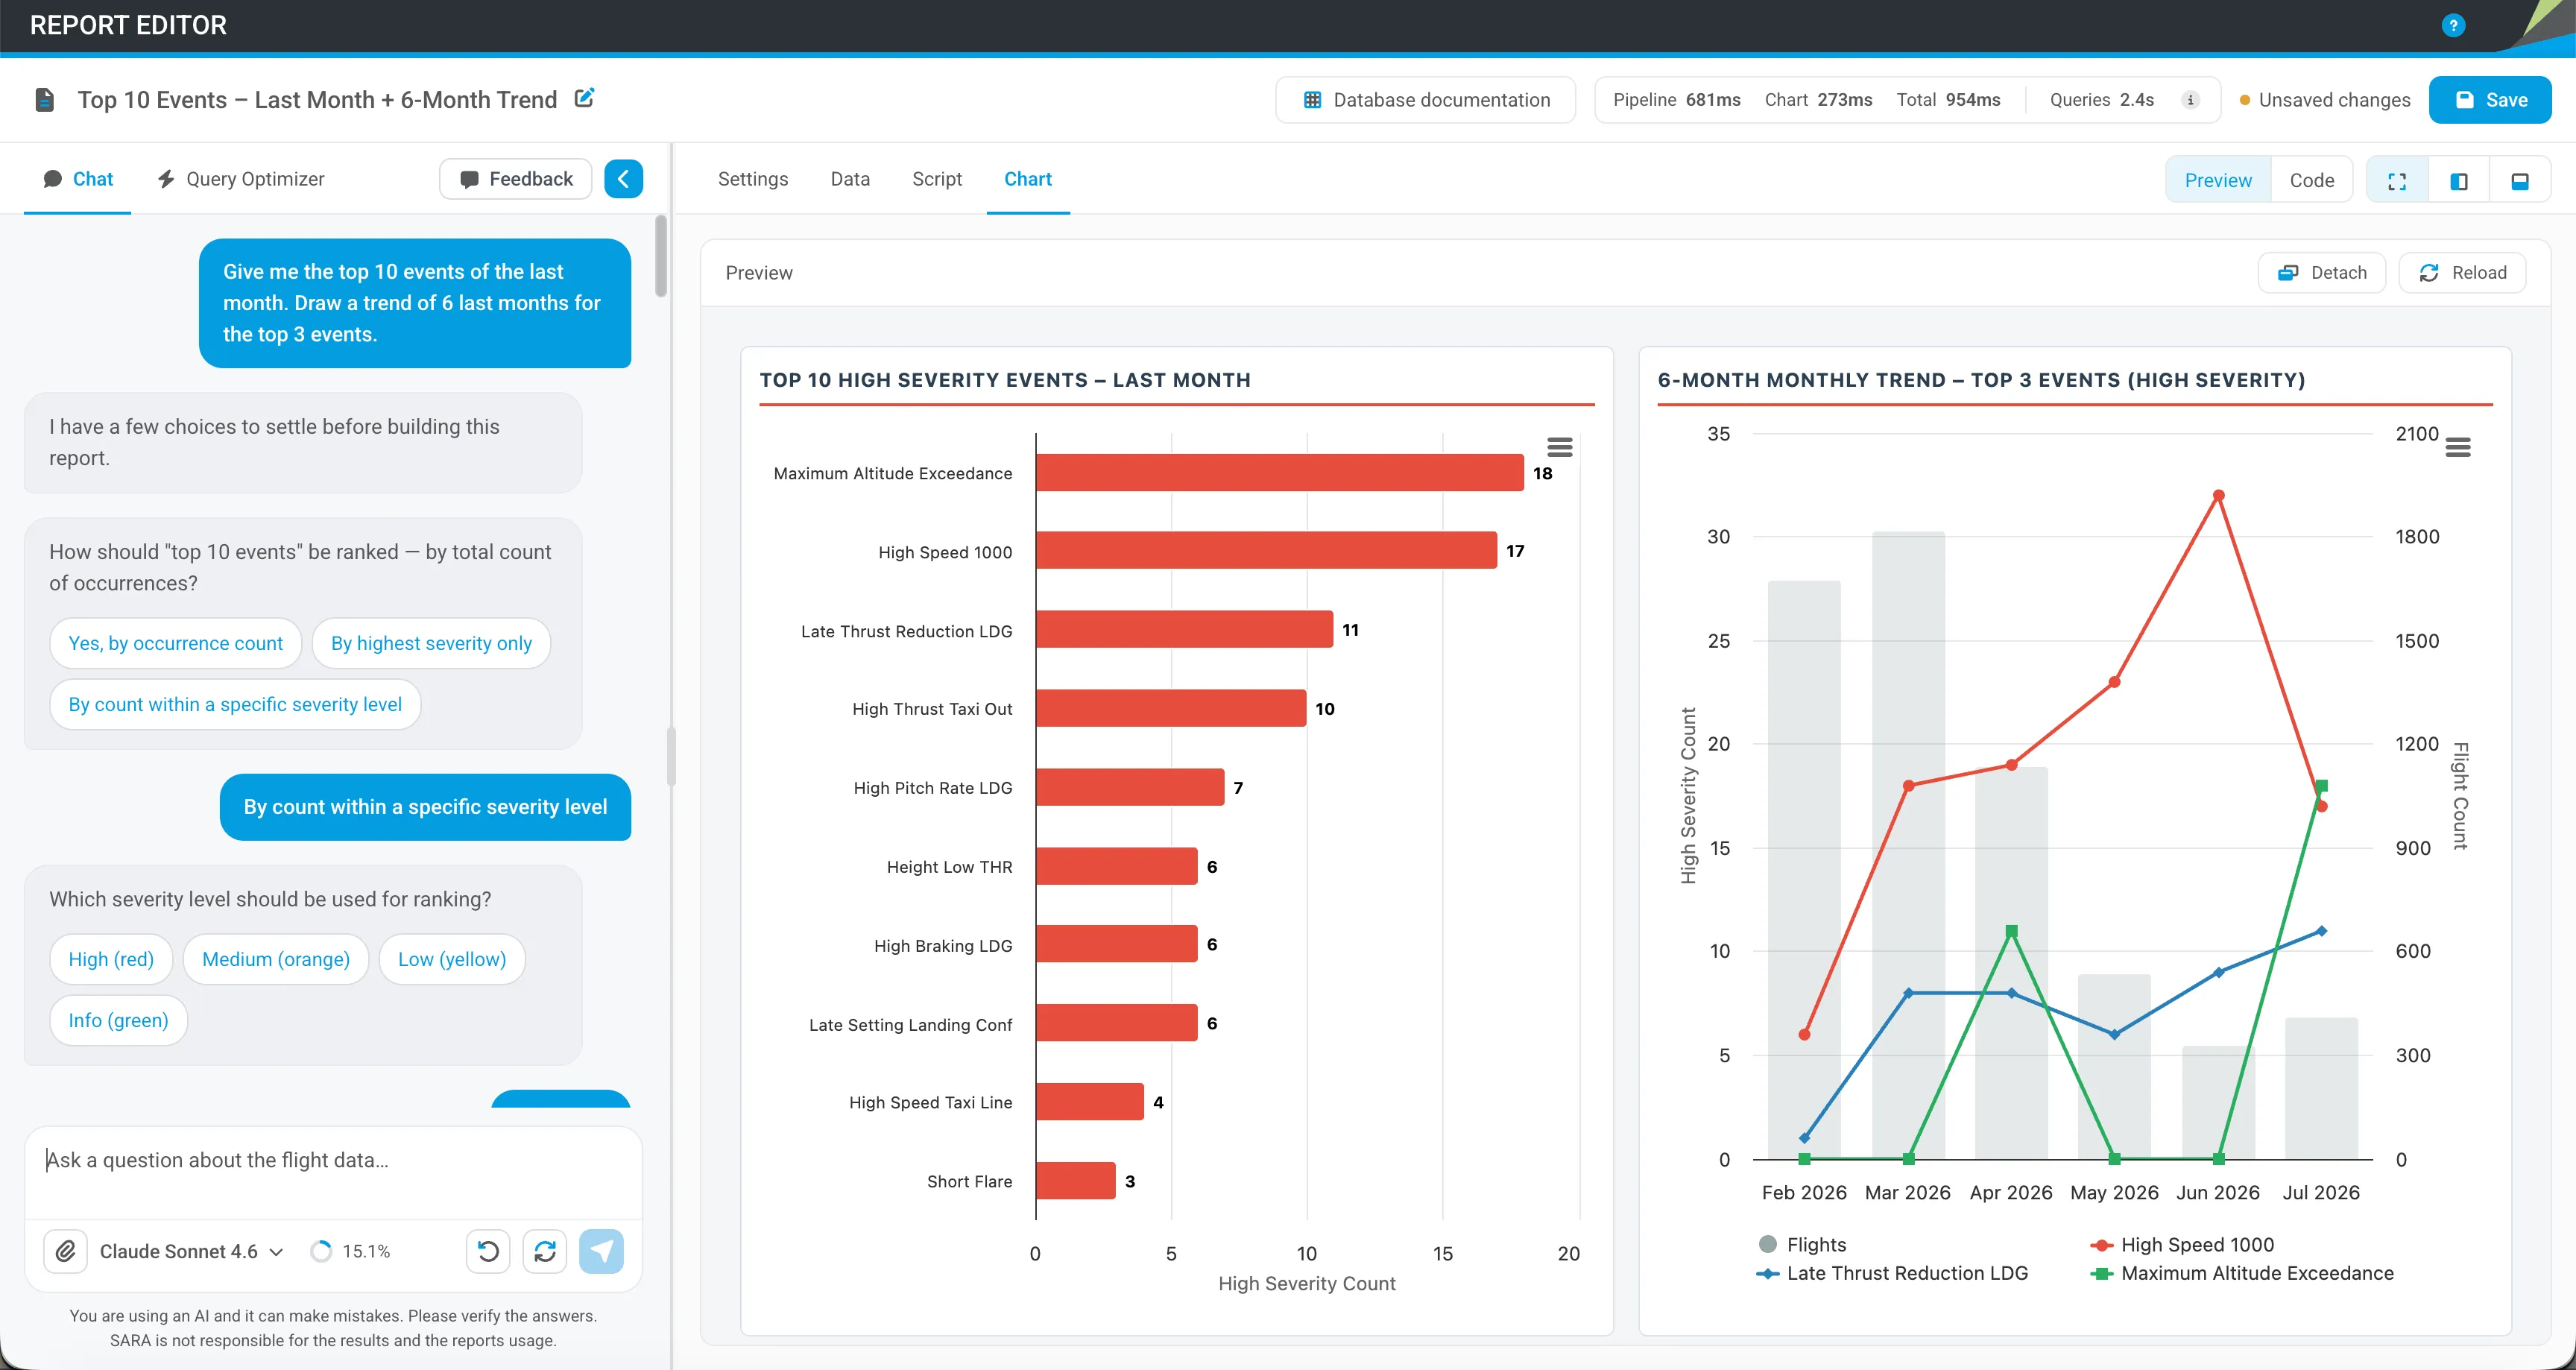Toggle Code view mode

pos(2312,181)
